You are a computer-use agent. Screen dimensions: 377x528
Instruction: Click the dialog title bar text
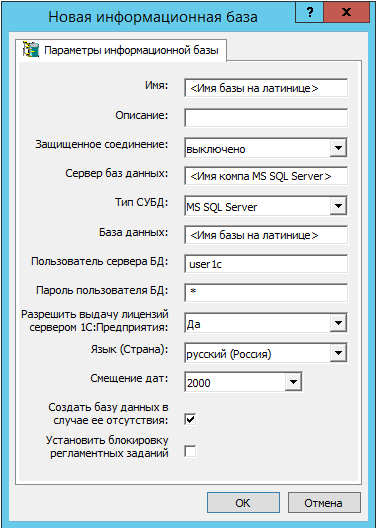tap(153, 17)
